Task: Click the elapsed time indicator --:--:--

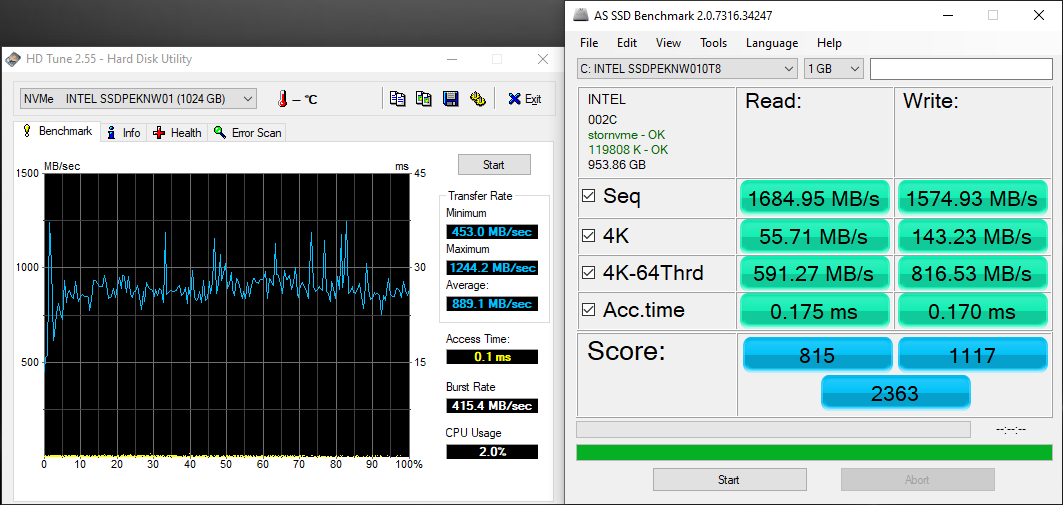Action: [x=1011, y=430]
